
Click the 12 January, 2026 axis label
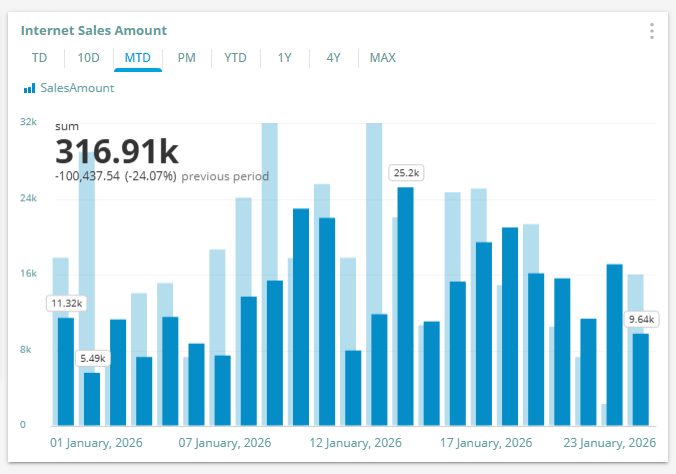pyautogui.click(x=354, y=442)
